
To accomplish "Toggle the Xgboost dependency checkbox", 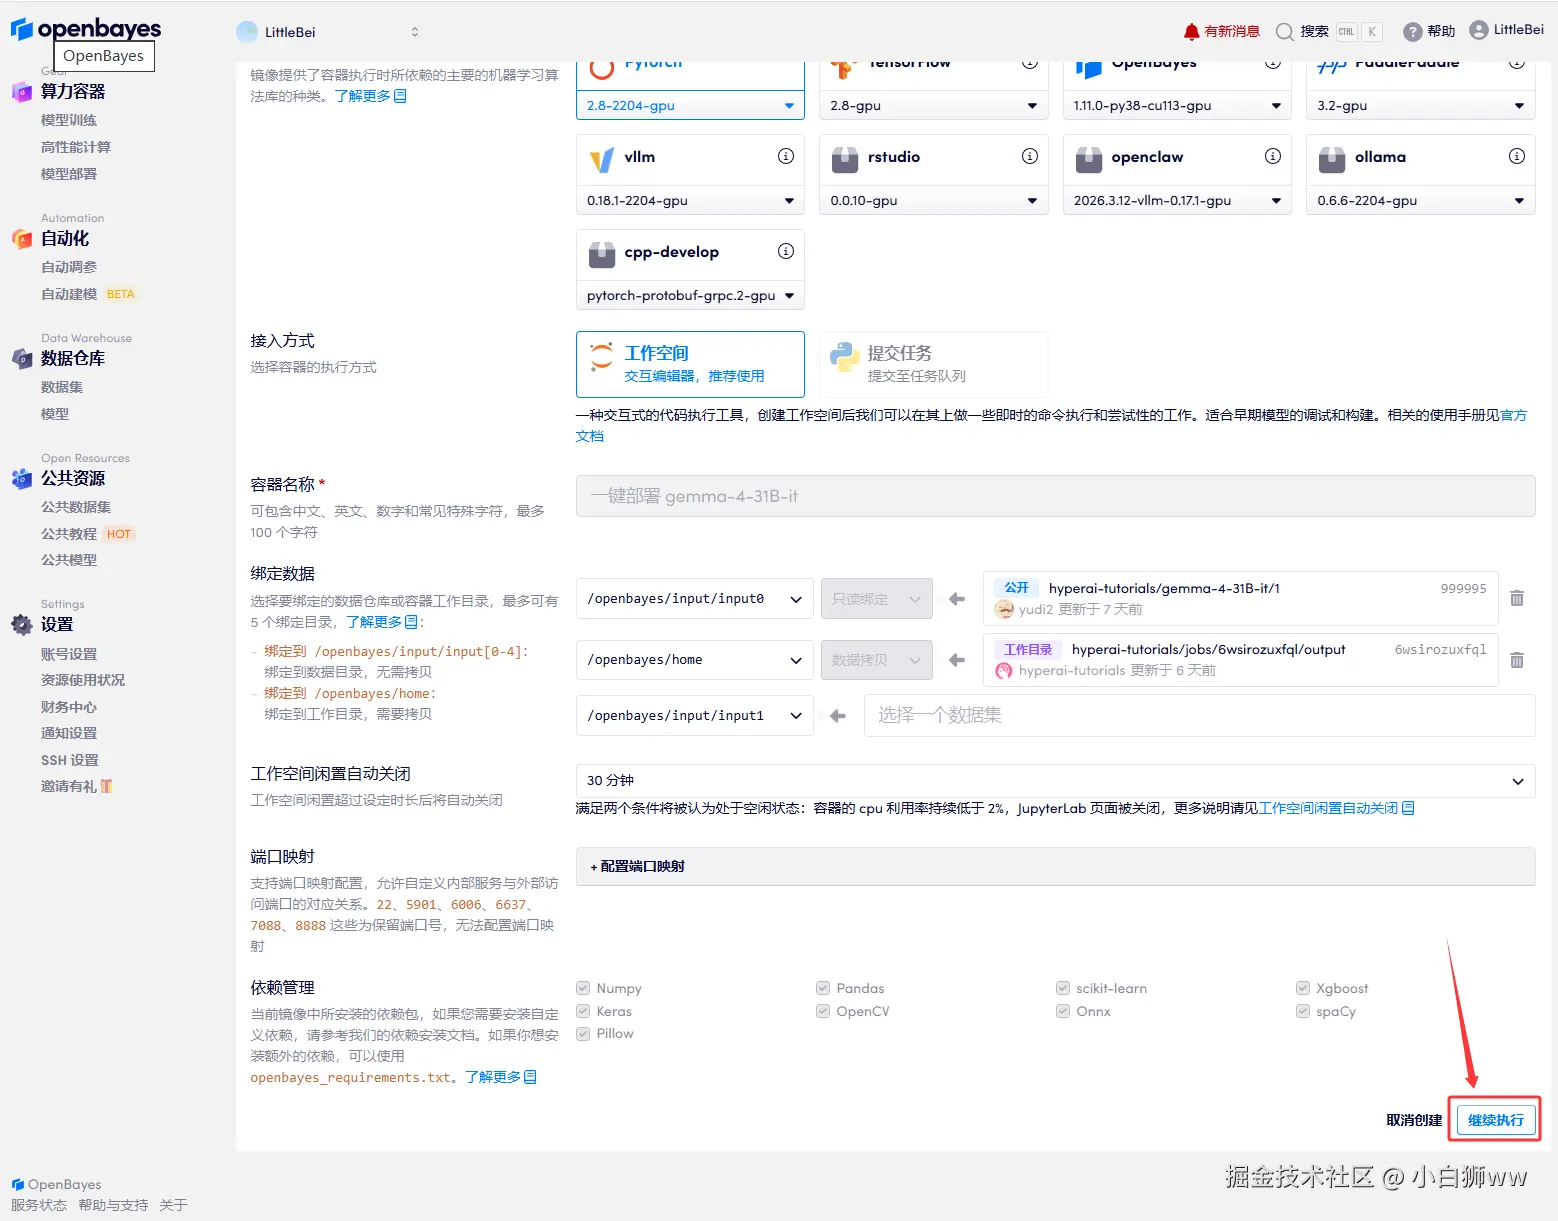I will point(1303,988).
